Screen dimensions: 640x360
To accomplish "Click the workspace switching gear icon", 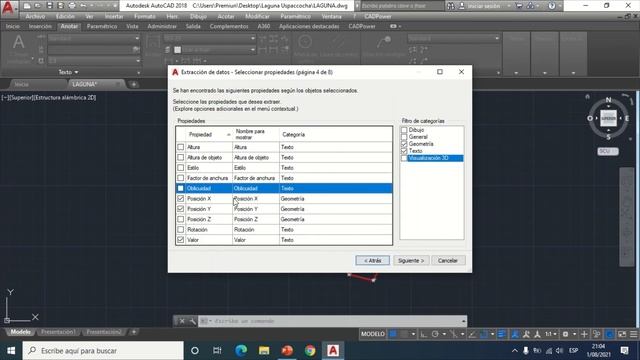I will click(x=565, y=334).
